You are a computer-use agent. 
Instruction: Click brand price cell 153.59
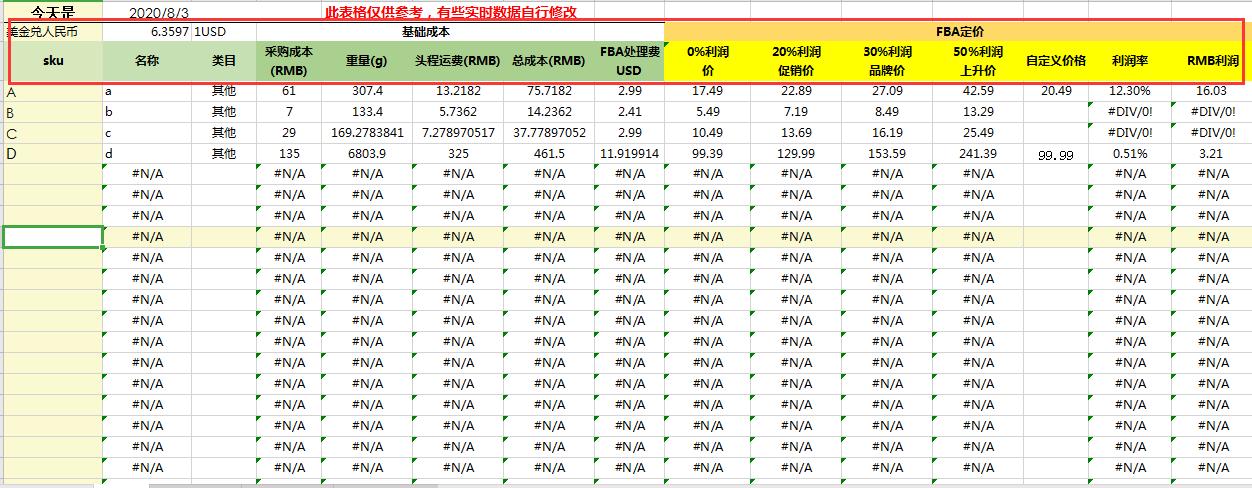[885, 154]
